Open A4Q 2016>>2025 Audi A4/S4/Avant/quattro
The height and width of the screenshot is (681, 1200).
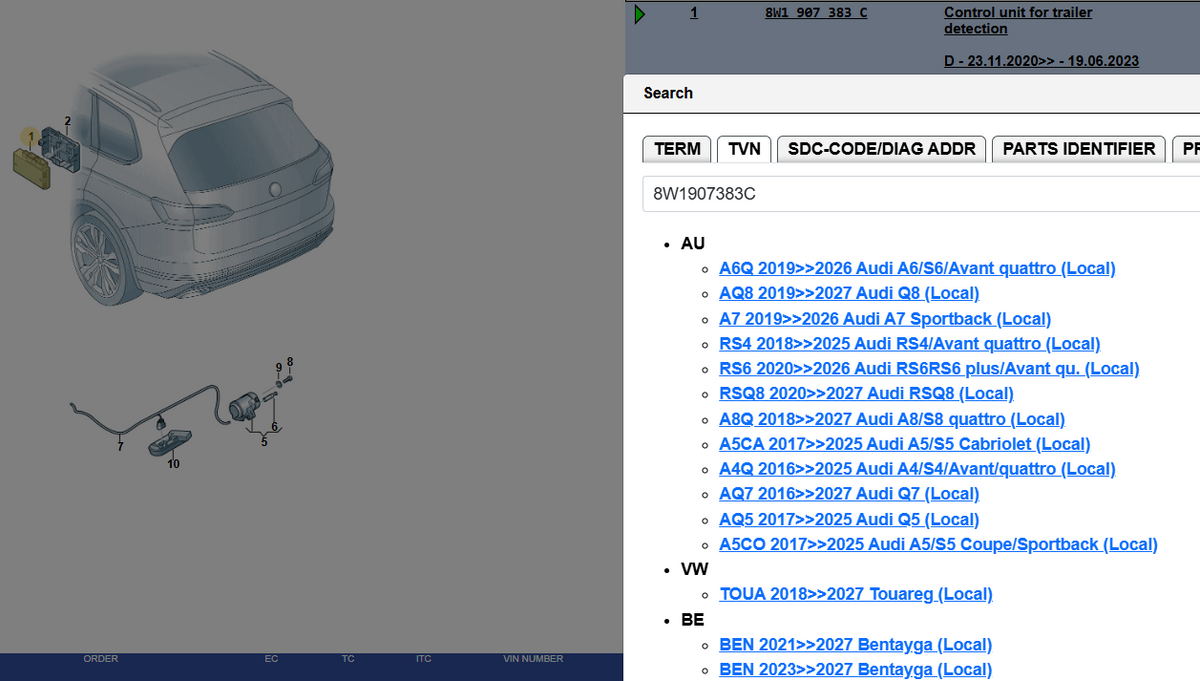917,469
